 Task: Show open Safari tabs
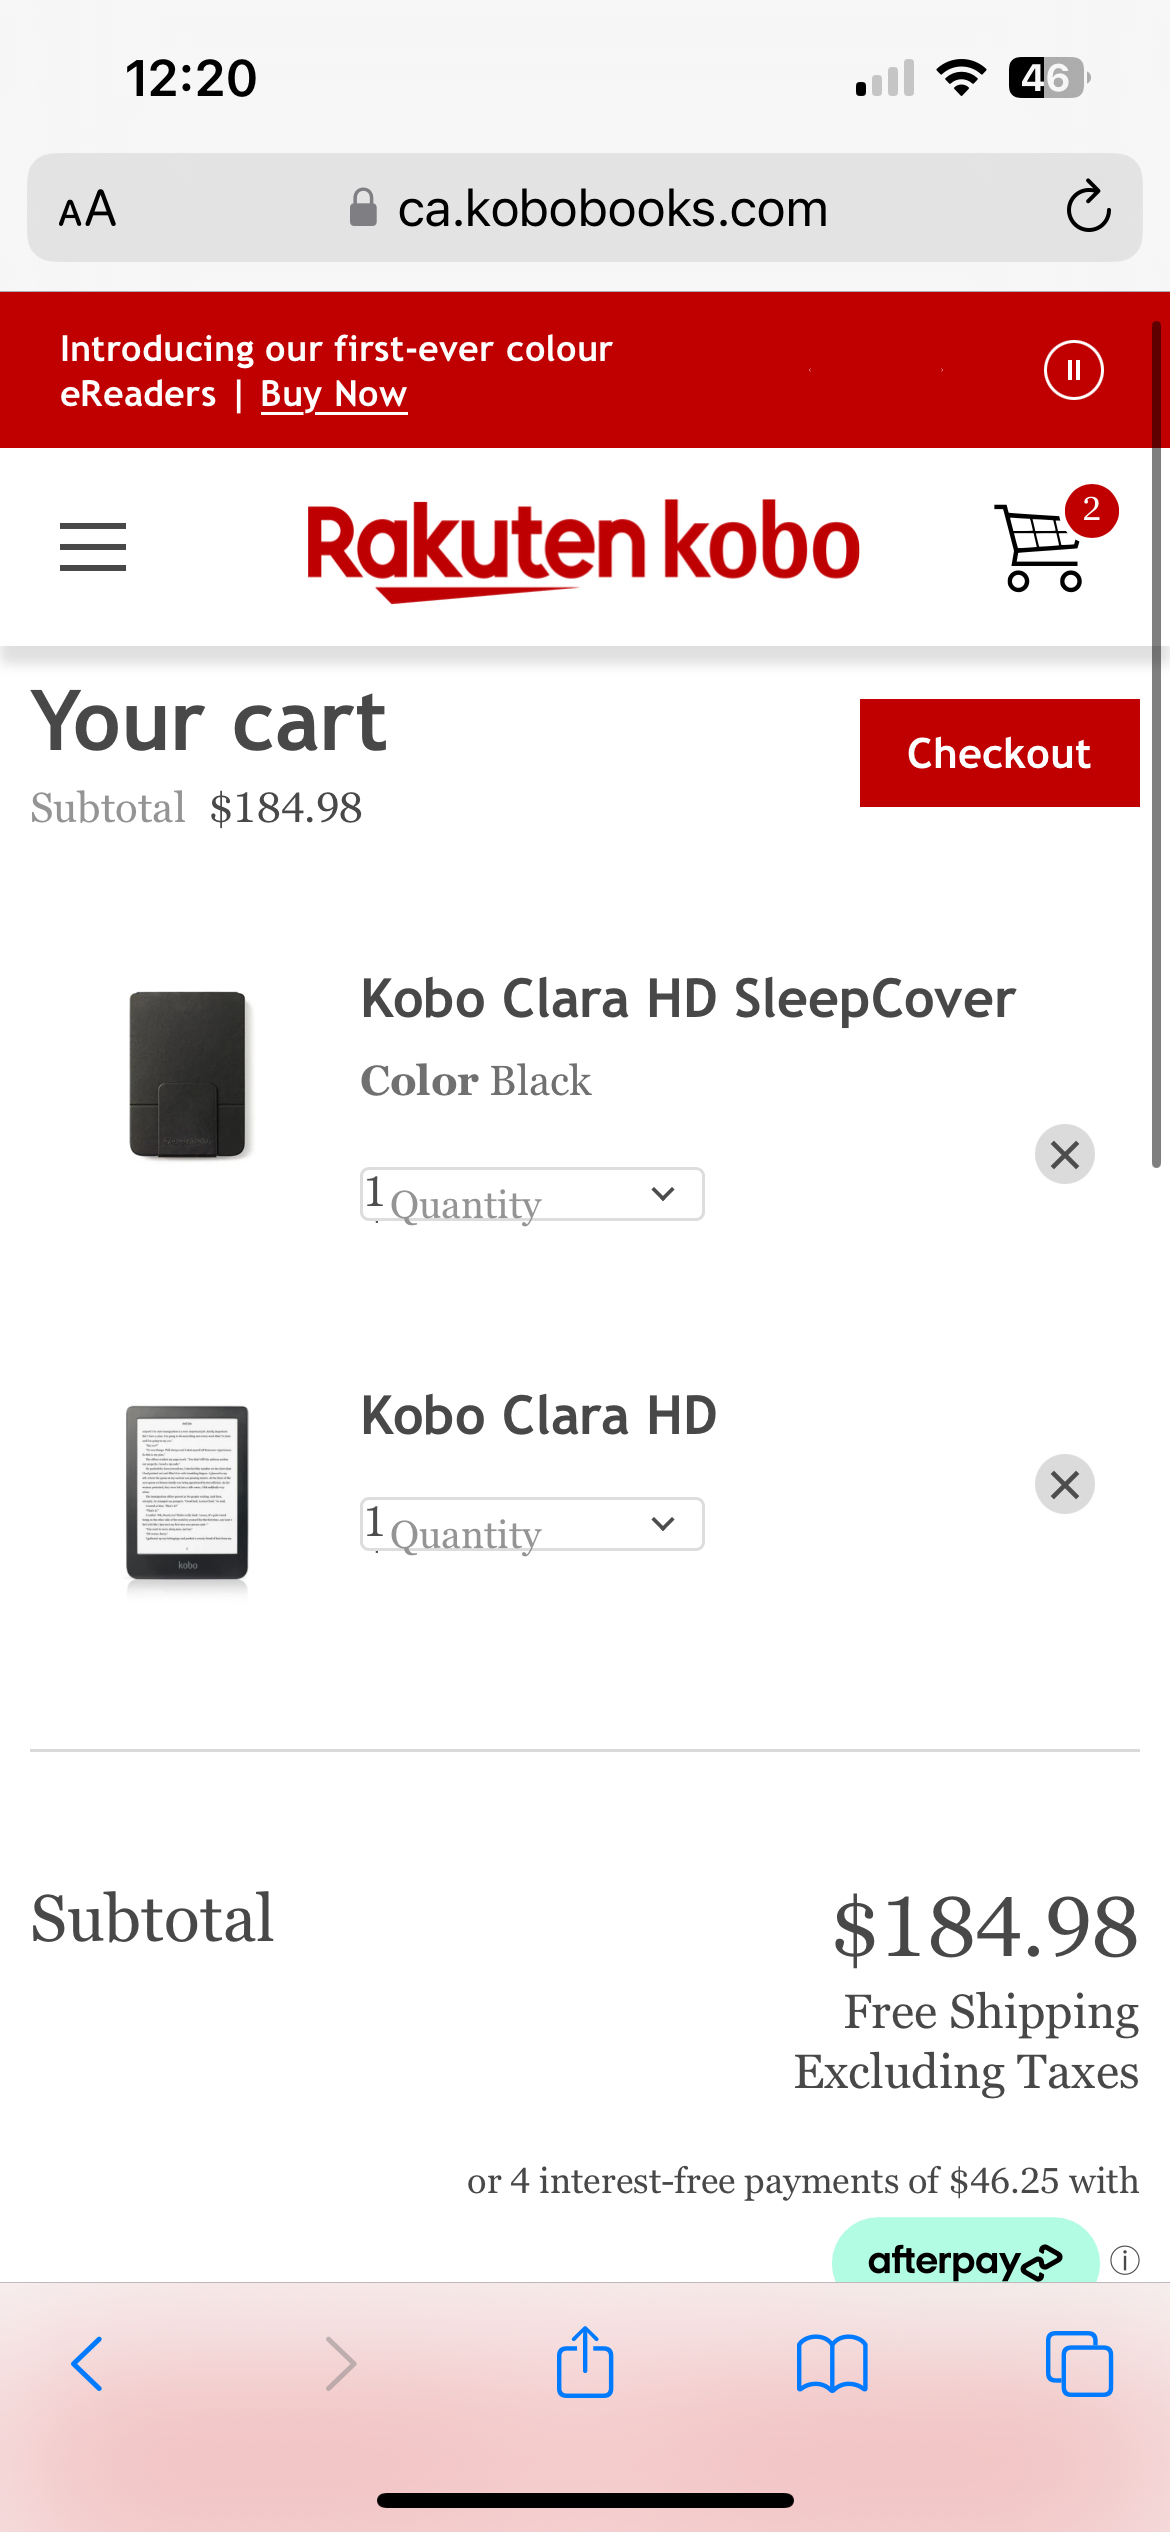pyautogui.click(x=1079, y=2364)
